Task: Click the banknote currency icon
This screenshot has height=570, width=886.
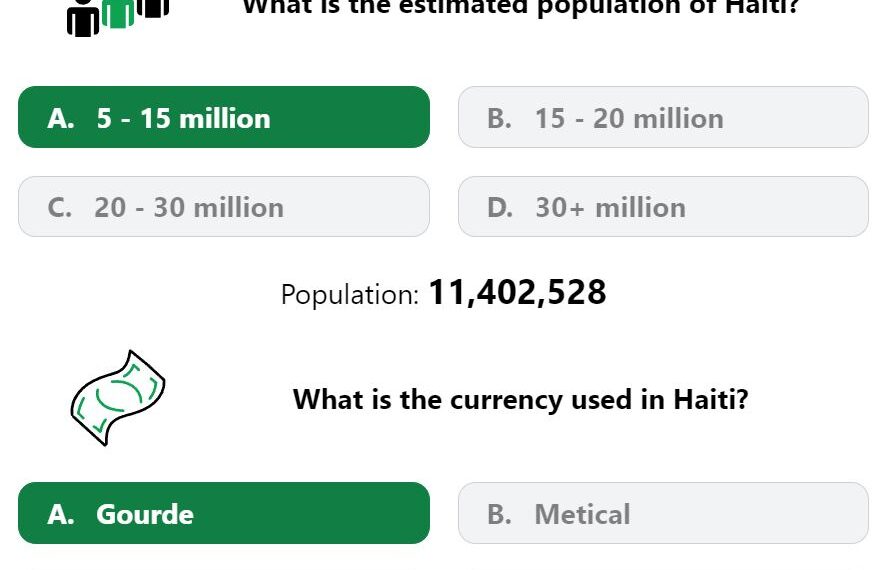Action: [x=117, y=397]
